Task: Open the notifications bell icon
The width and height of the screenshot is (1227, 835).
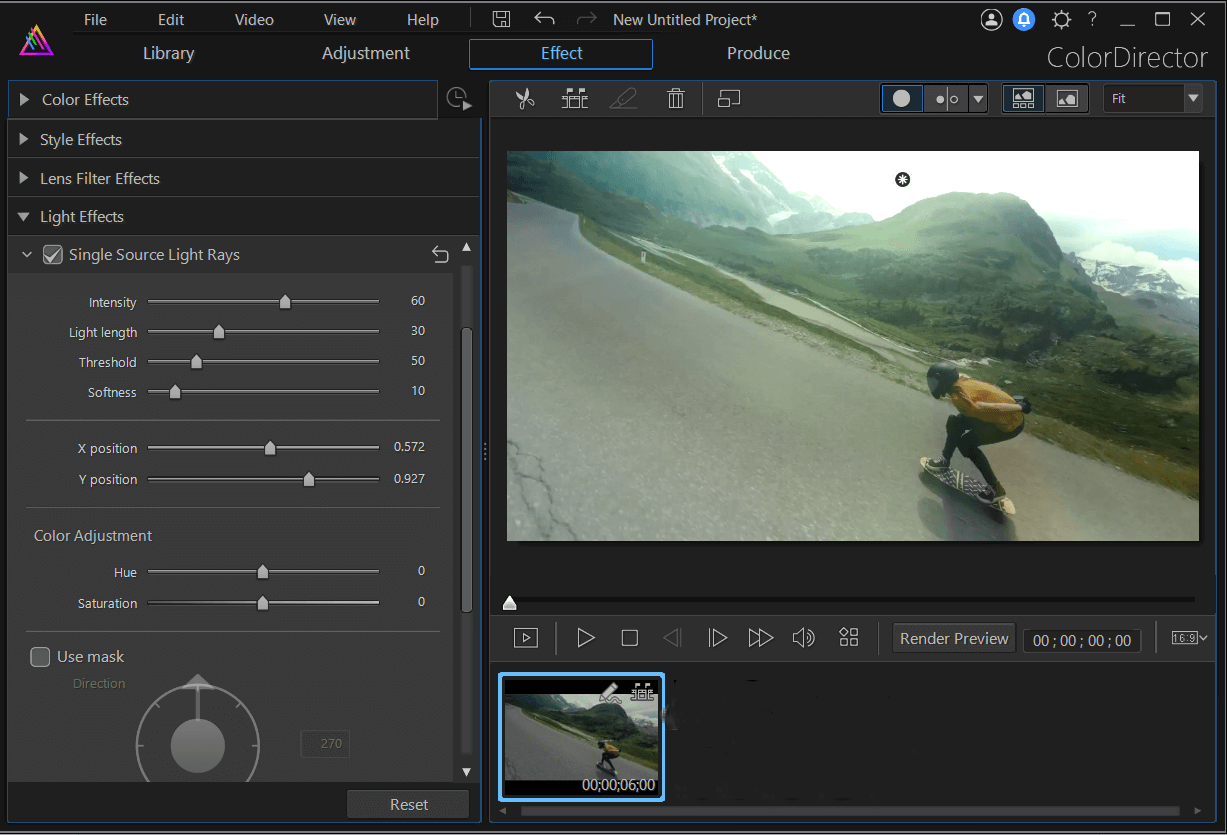Action: click(1024, 19)
